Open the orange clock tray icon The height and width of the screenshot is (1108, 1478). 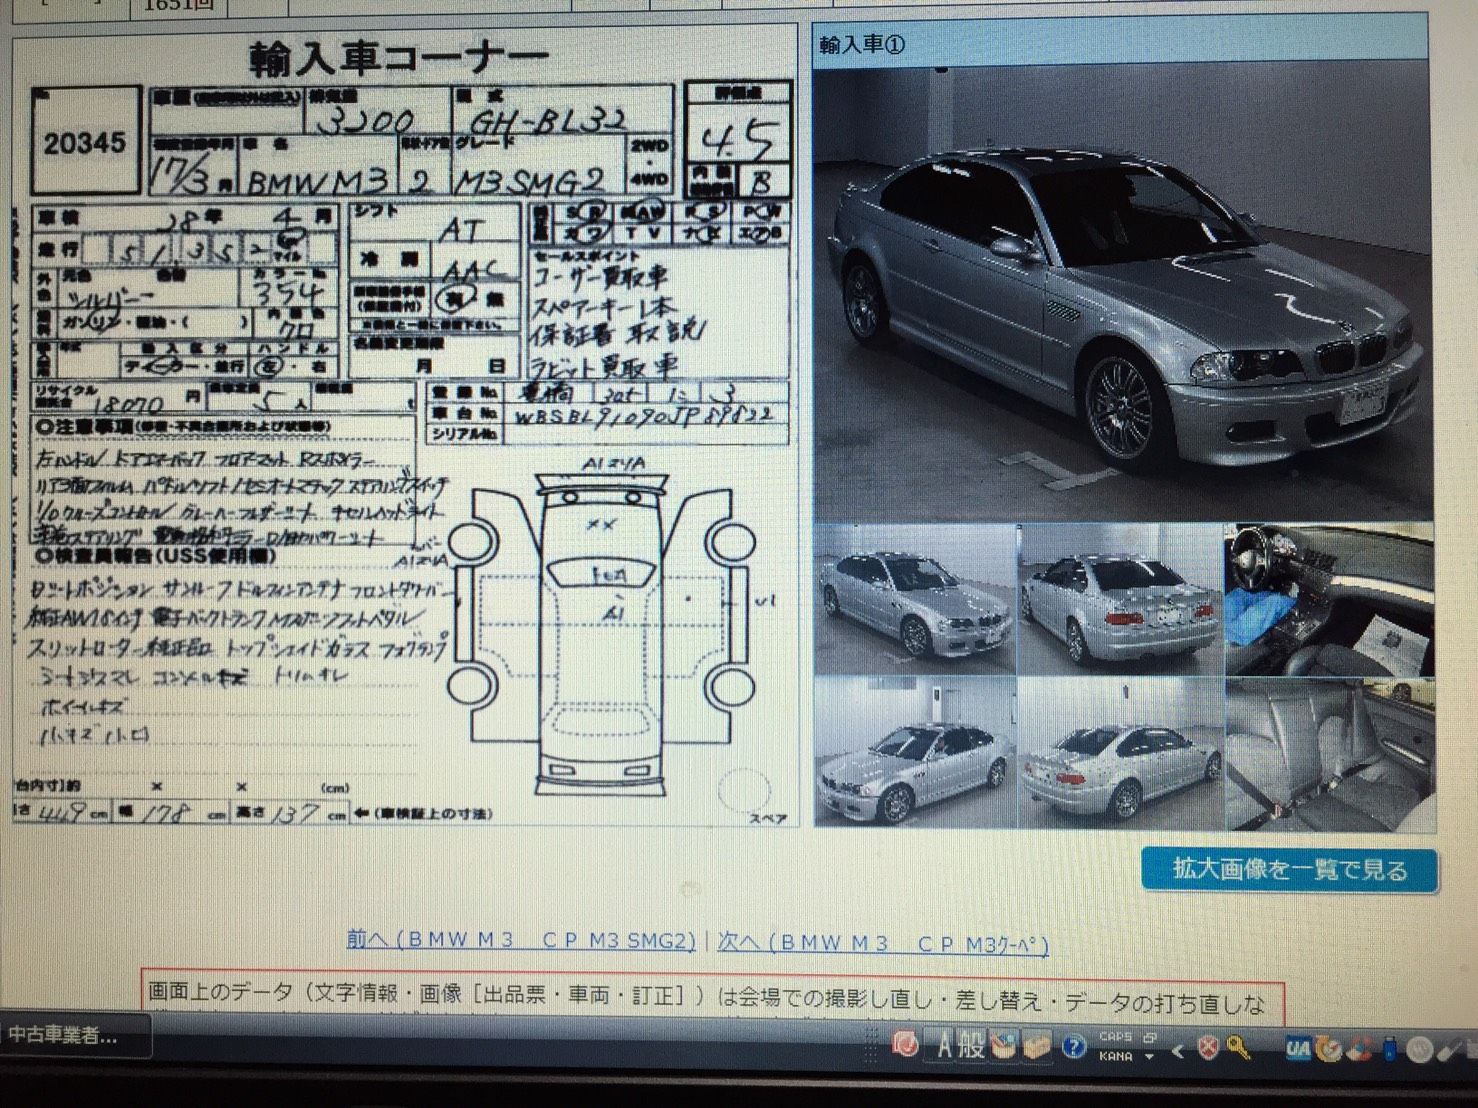(1329, 1048)
